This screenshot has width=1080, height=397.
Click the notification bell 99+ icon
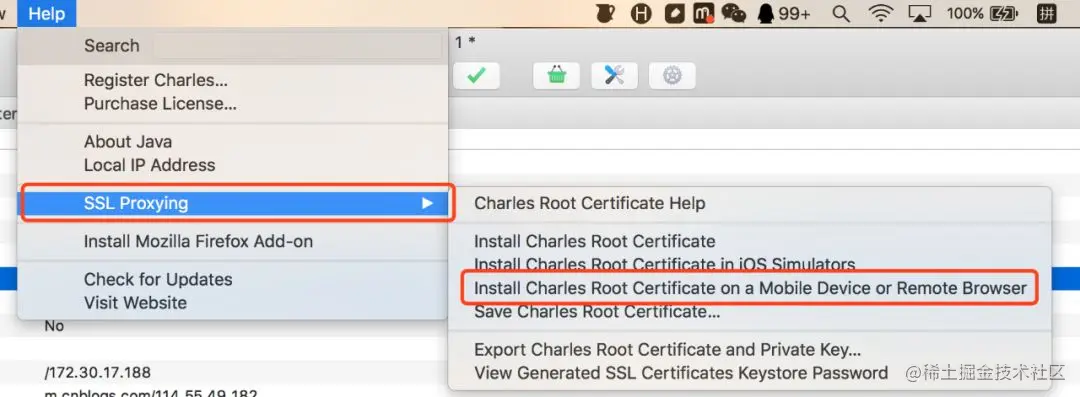click(x=784, y=13)
